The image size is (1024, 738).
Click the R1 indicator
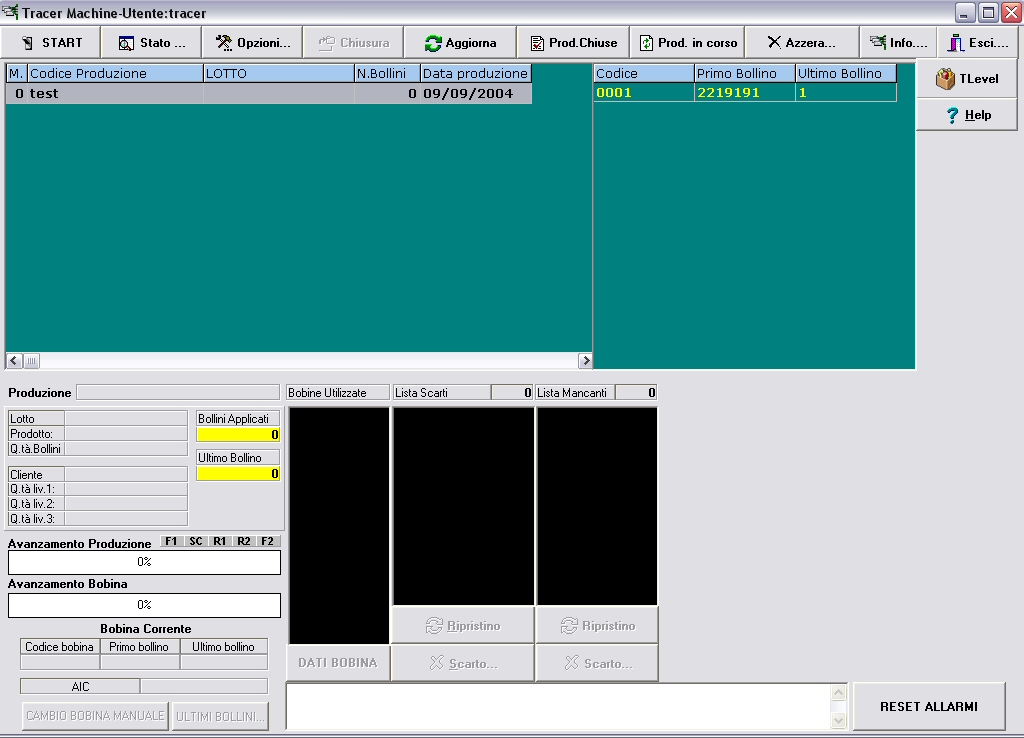coord(219,541)
